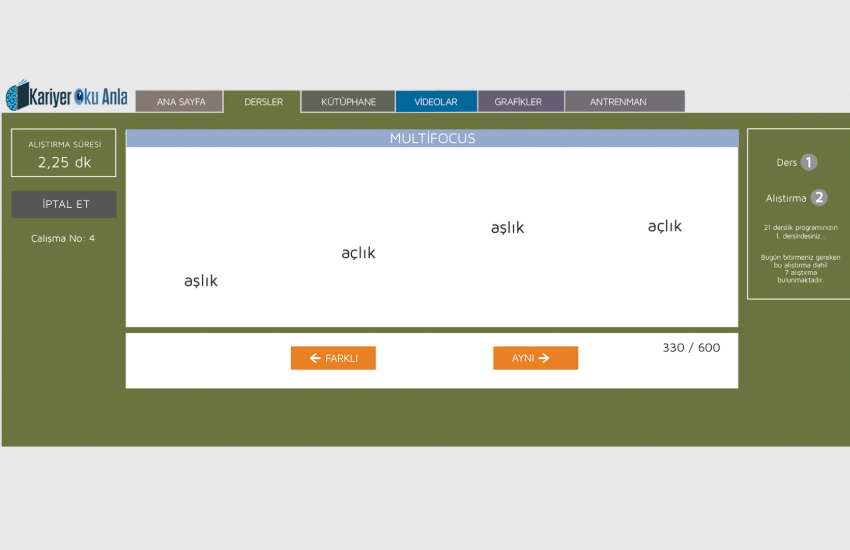Click the Alıştırma number 2 badge
This screenshot has width=850, height=550.
819,197
